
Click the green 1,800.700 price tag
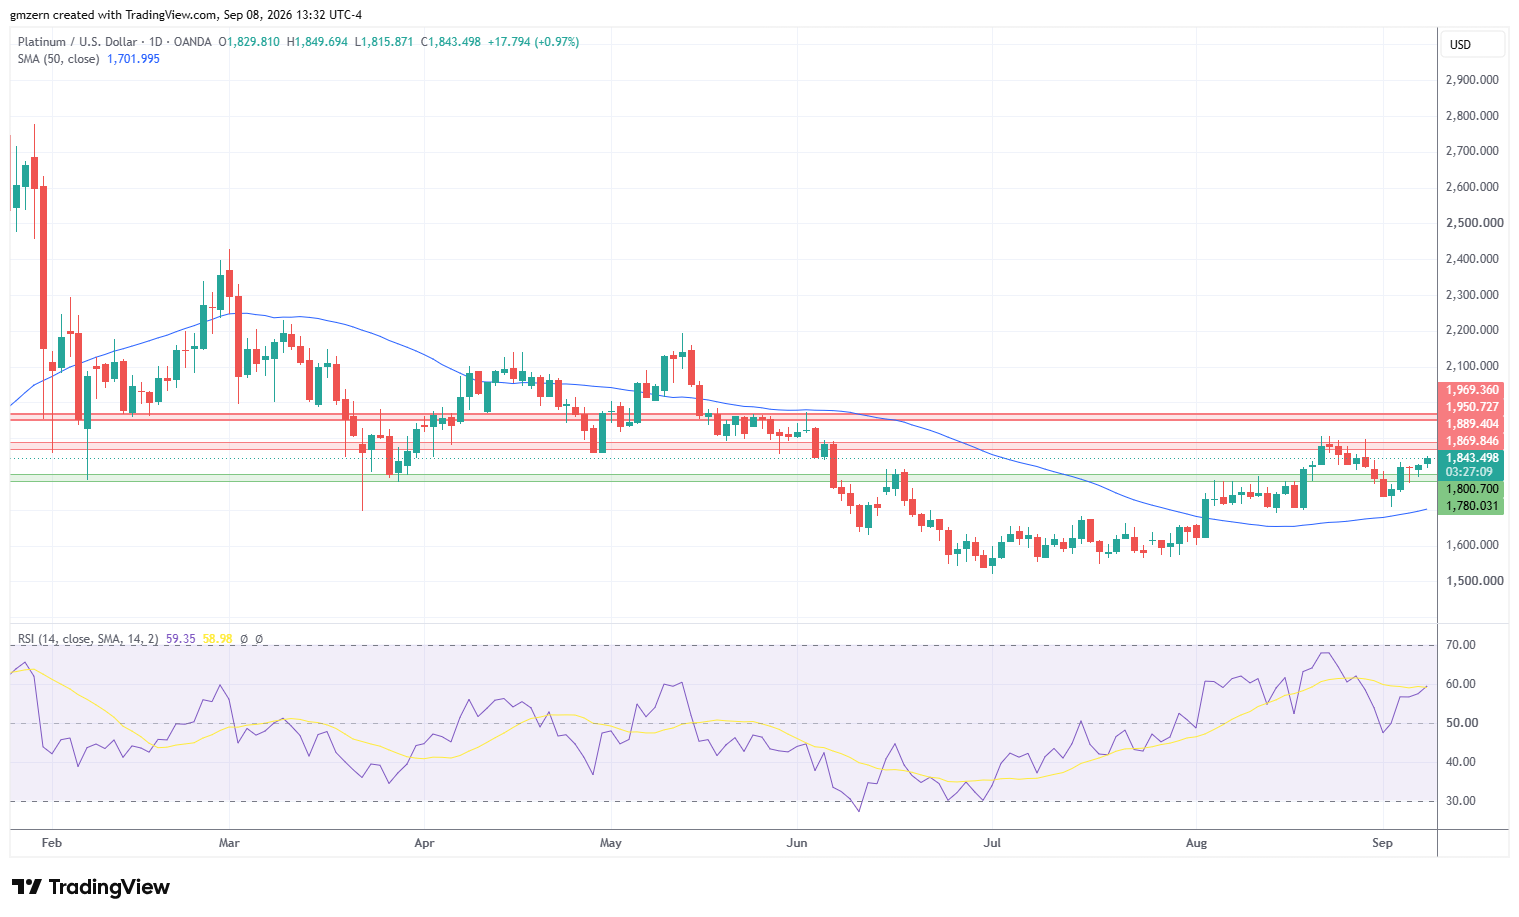(x=1472, y=489)
